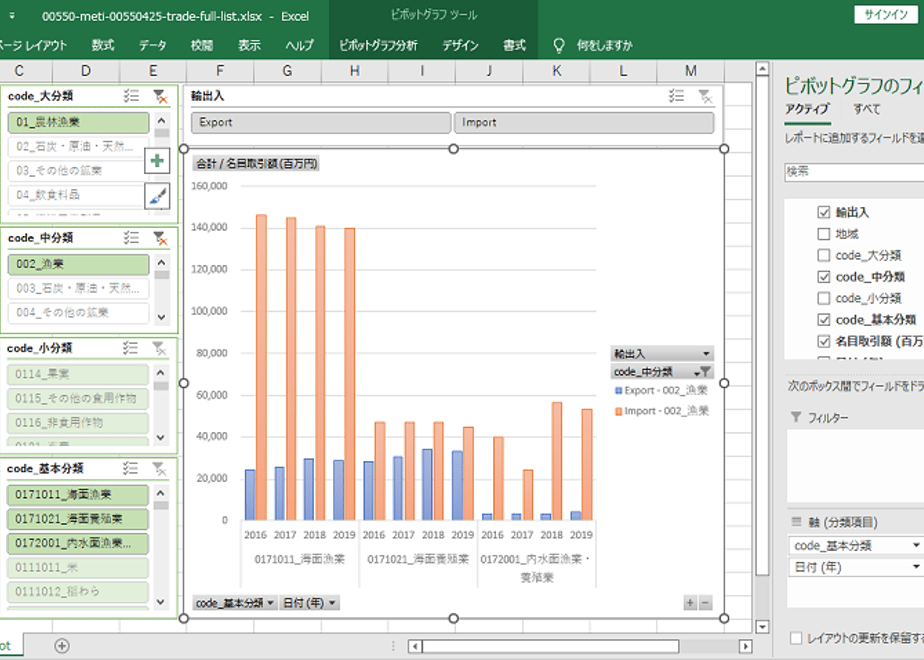The height and width of the screenshot is (660, 924).
Task: Toggle multi-select in code_大分類 slicer
Action: (x=131, y=95)
